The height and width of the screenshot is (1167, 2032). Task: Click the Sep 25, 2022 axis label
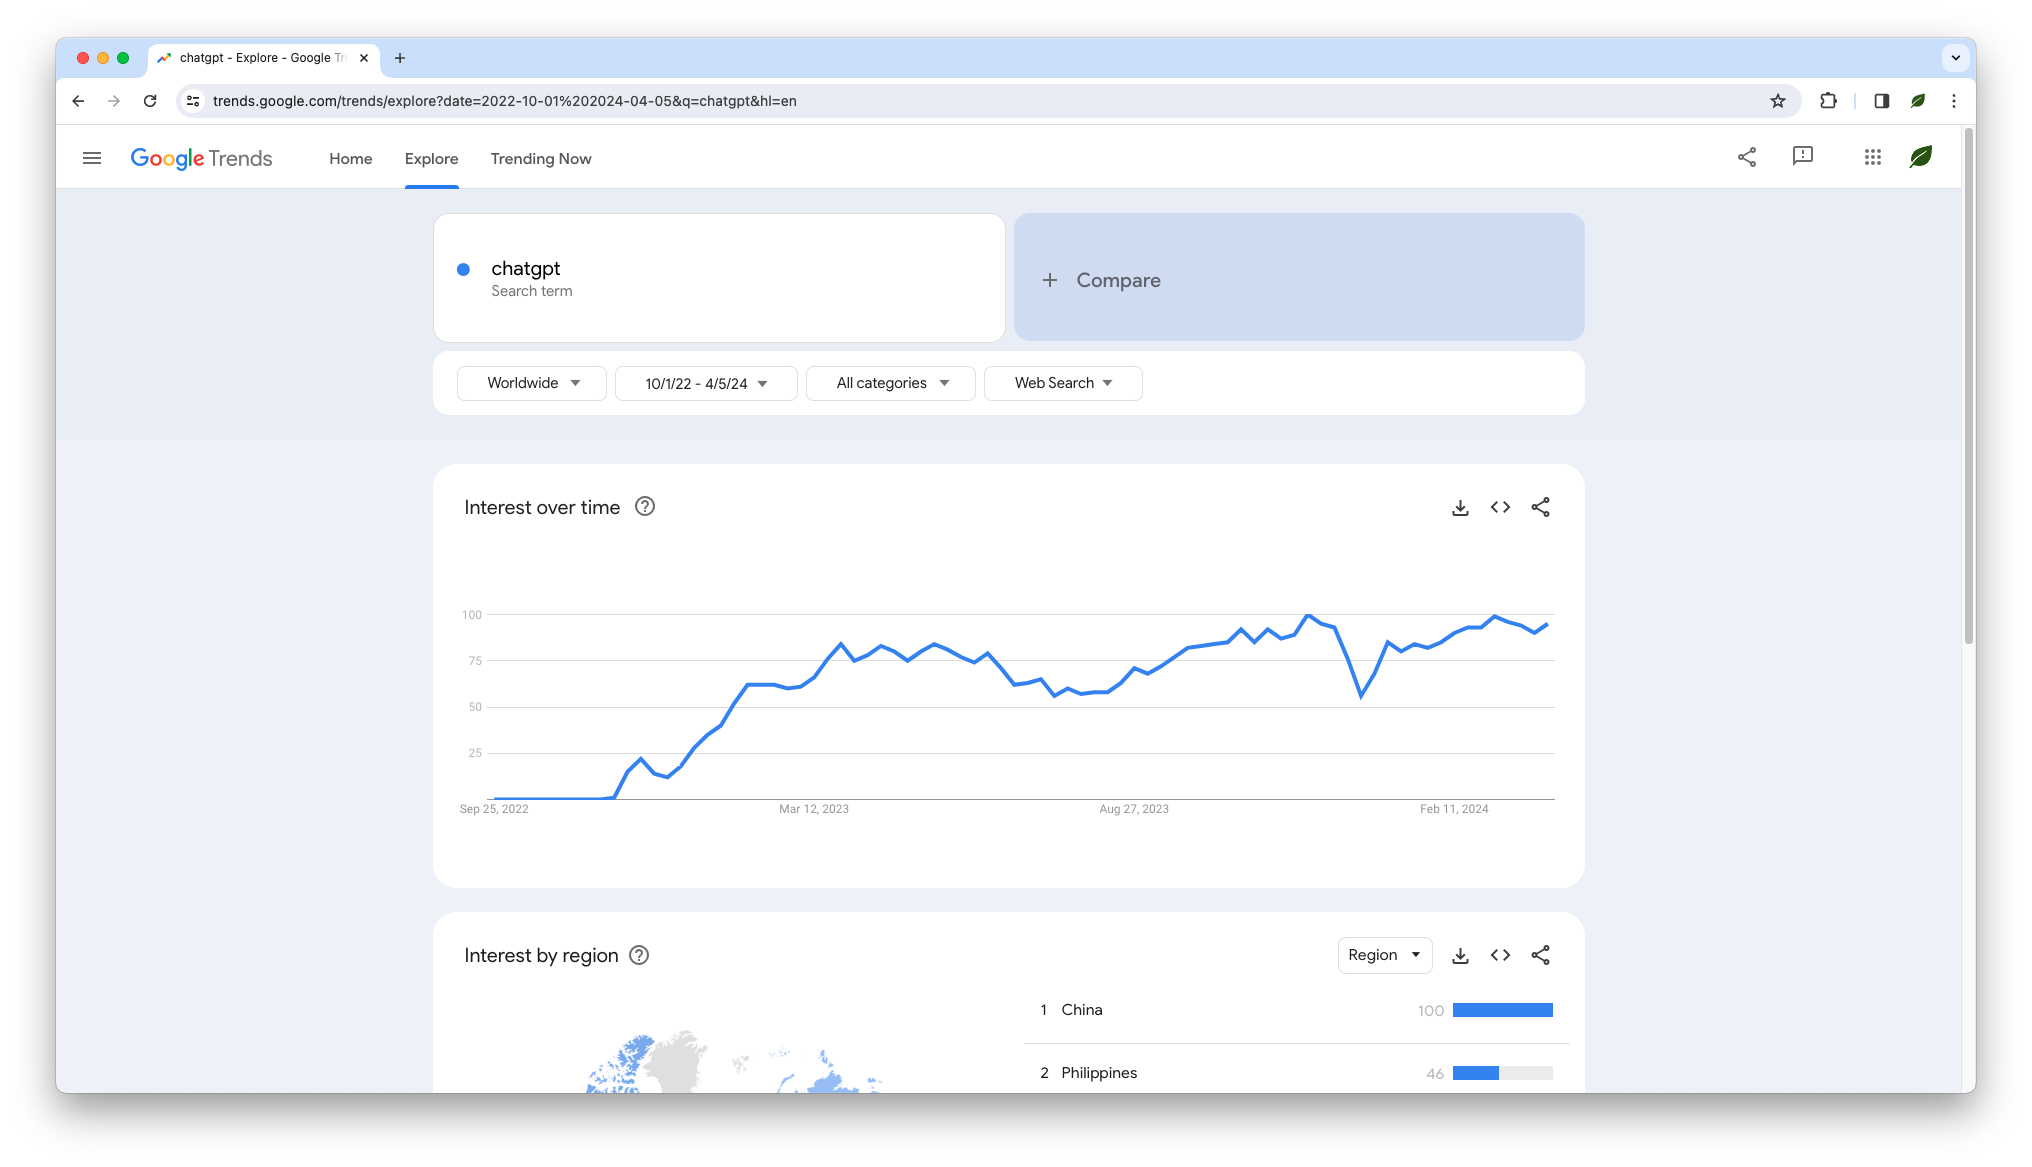pos(494,809)
